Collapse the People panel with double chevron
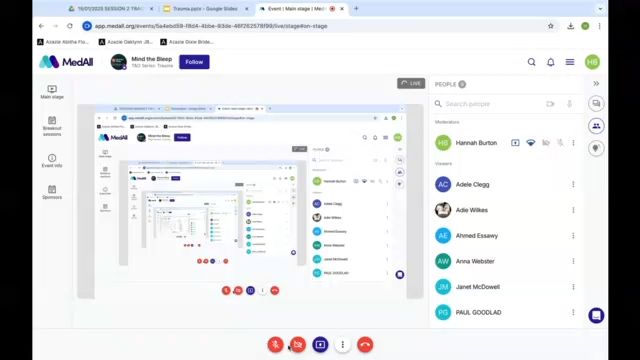This screenshot has width=640, height=360. coord(596,83)
